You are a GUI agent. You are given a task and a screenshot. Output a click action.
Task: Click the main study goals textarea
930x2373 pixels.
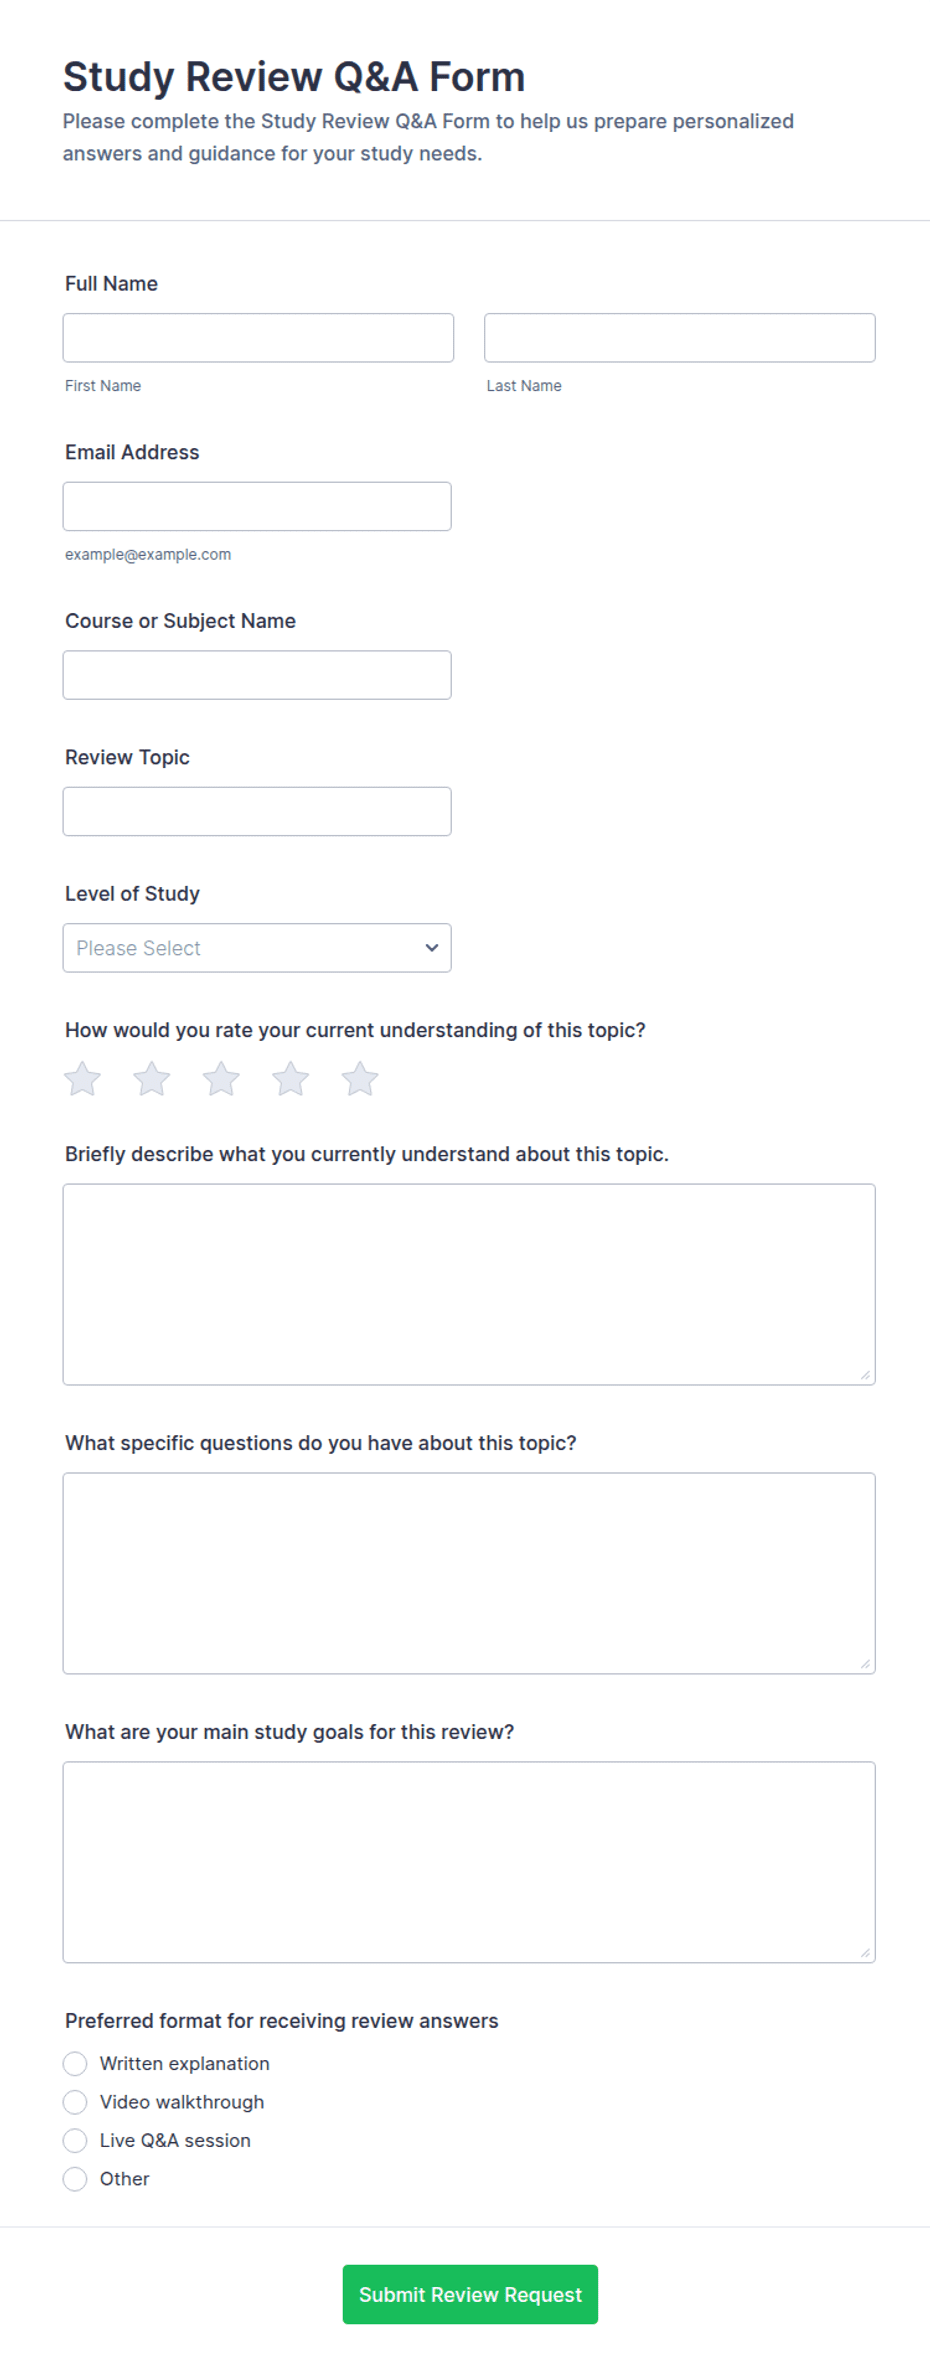pyautogui.click(x=469, y=1863)
